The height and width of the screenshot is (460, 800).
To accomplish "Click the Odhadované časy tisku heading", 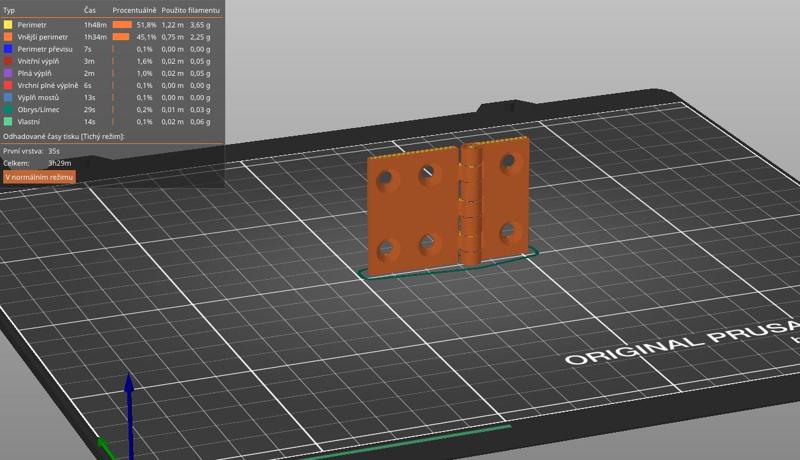I will [64, 136].
